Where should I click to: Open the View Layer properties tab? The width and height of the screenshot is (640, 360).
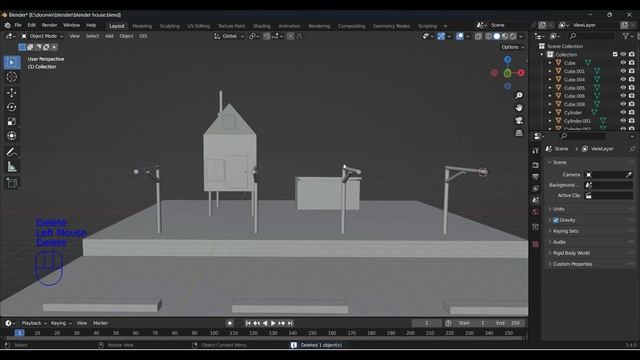click(536, 189)
